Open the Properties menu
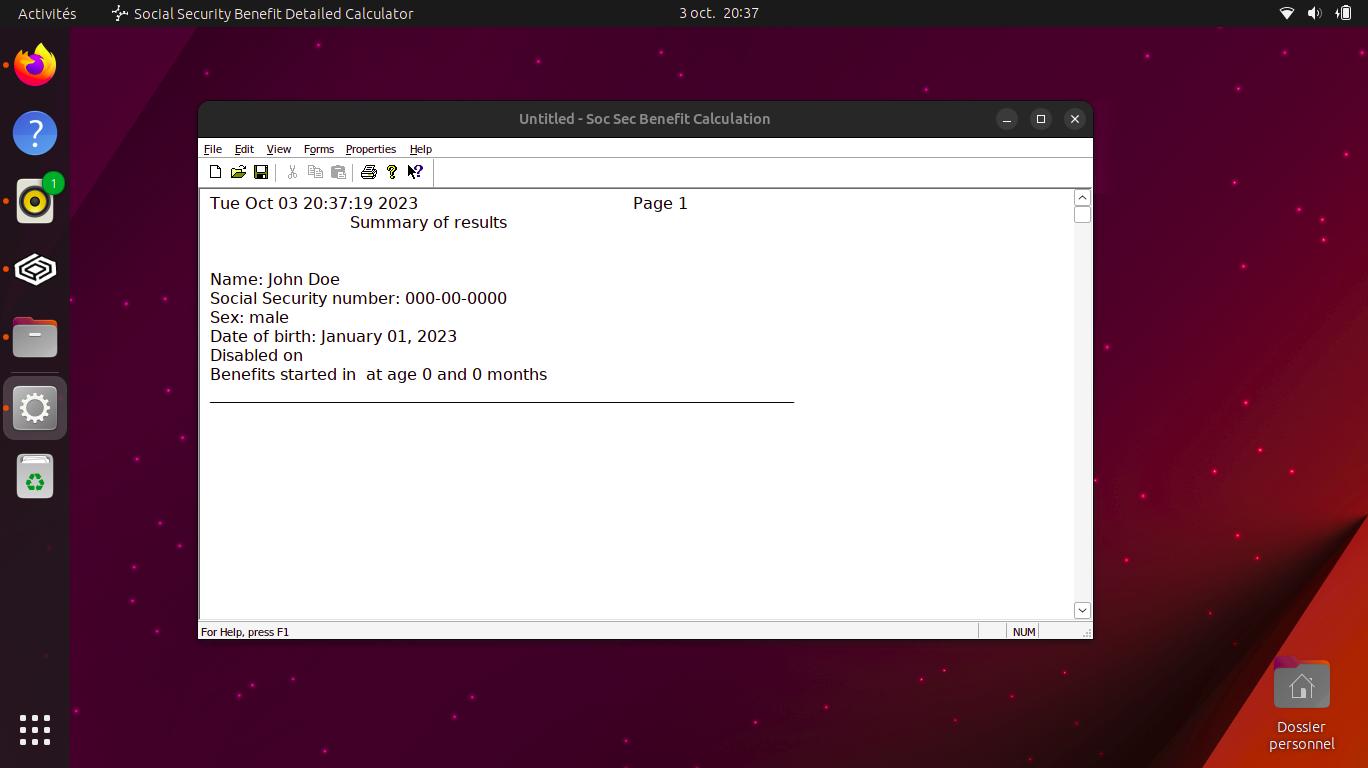1368x768 pixels. tap(370, 149)
